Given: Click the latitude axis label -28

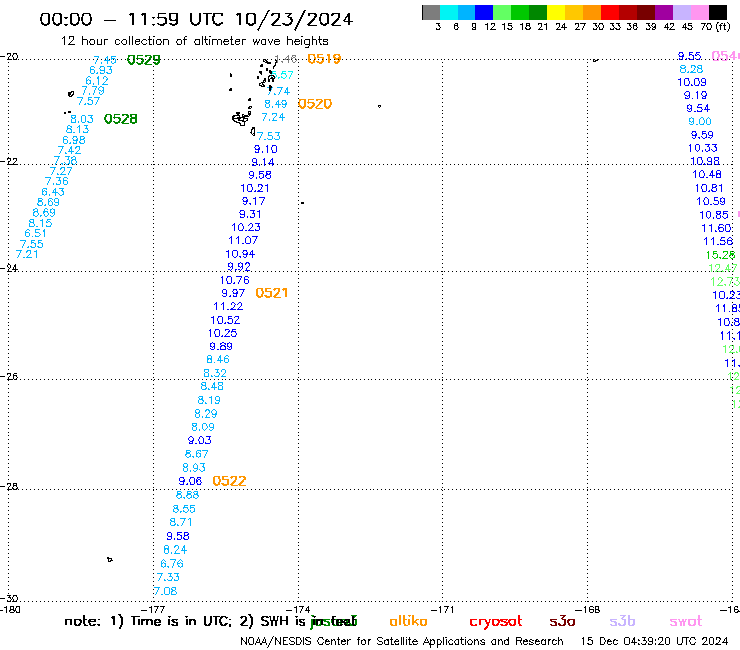Looking at the screenshot, I should tap(9, 486).
